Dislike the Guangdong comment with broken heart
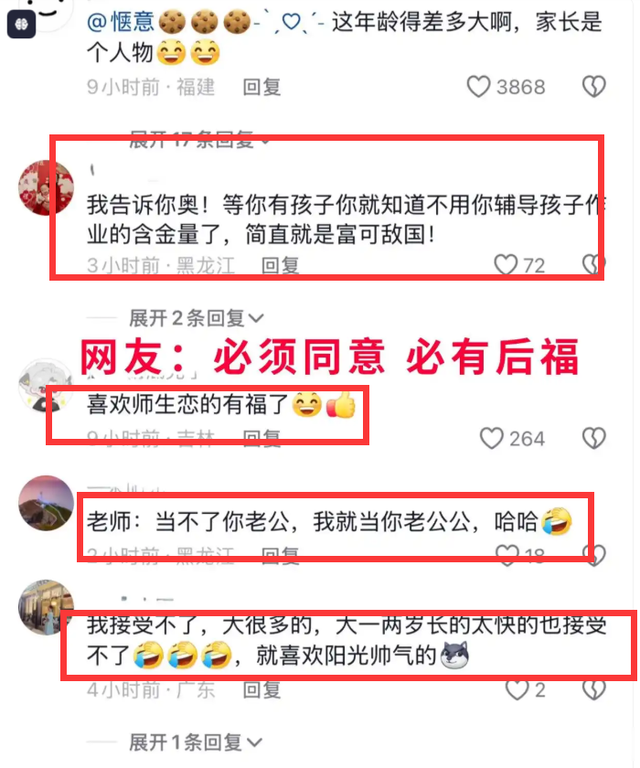Image resolution: width=640 pixels, height=768 pixels. [x=593, y=690]
